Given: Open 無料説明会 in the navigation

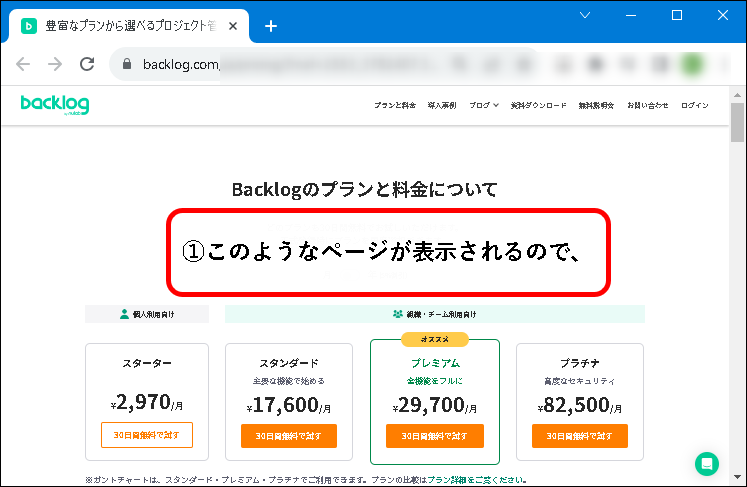Looking at the screenshot, I should point(596,105).
